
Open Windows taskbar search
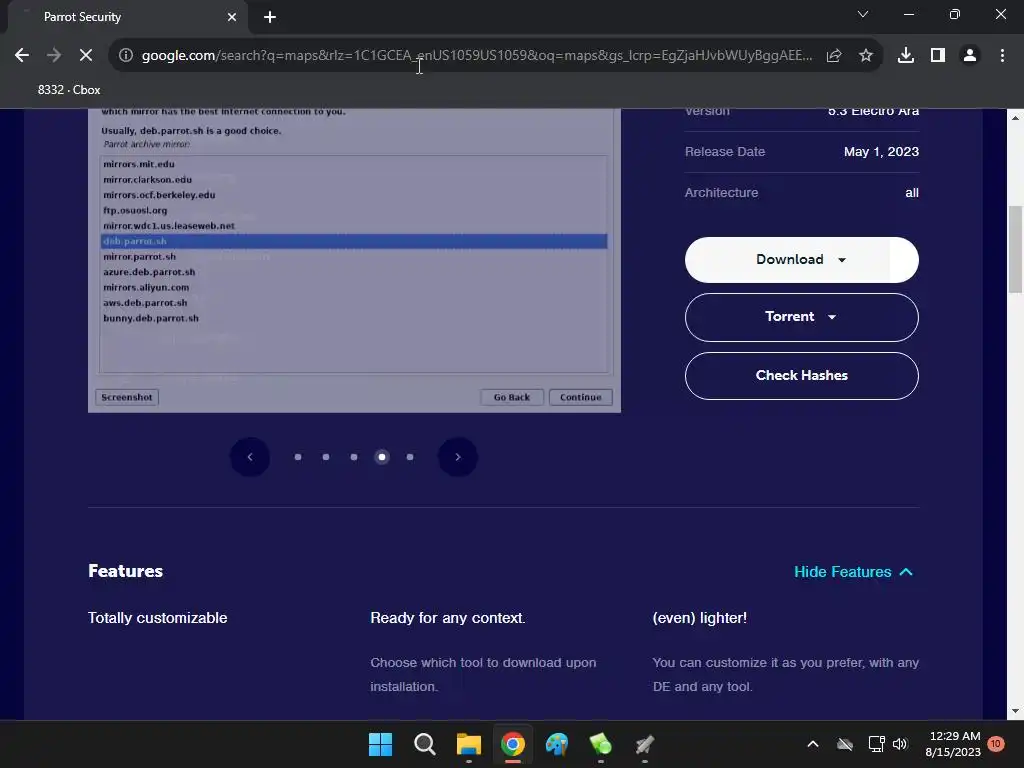tap(424, 744)
